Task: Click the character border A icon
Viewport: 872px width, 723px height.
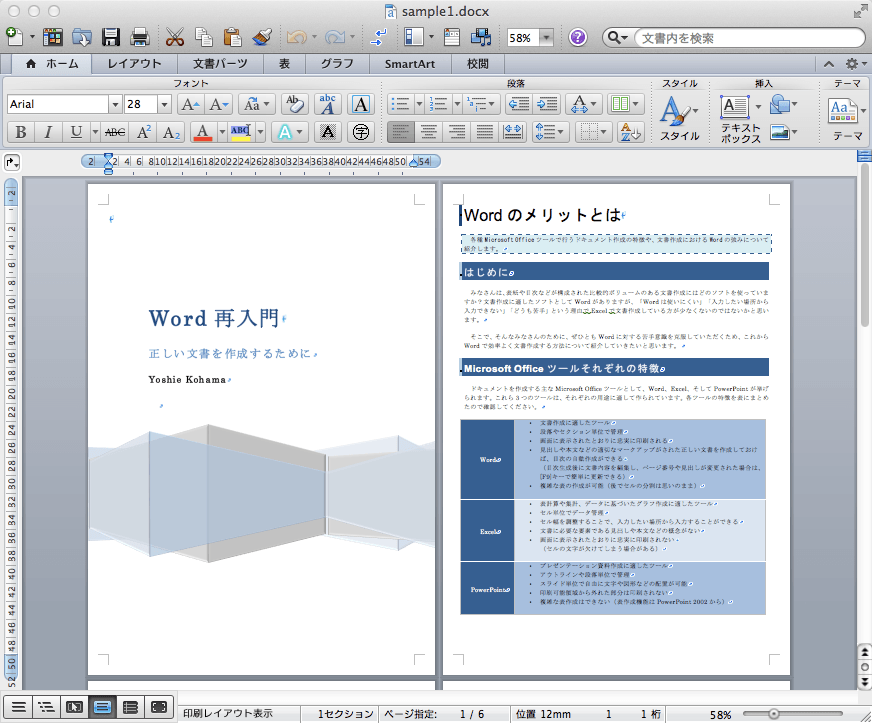Action: pyautogui.click(x=361, y=104)
